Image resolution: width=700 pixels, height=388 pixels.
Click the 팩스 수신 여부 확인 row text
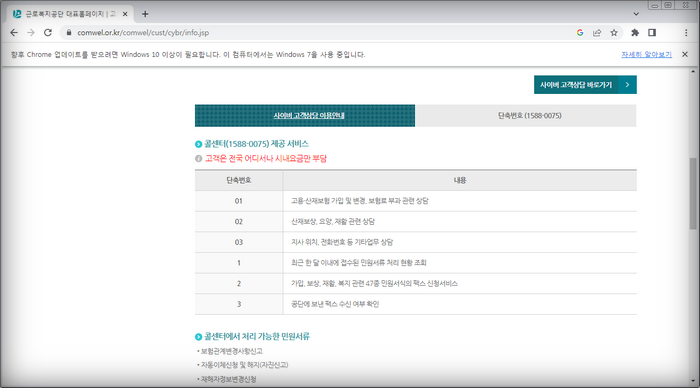pyautogui.click(x=335, y=304)
